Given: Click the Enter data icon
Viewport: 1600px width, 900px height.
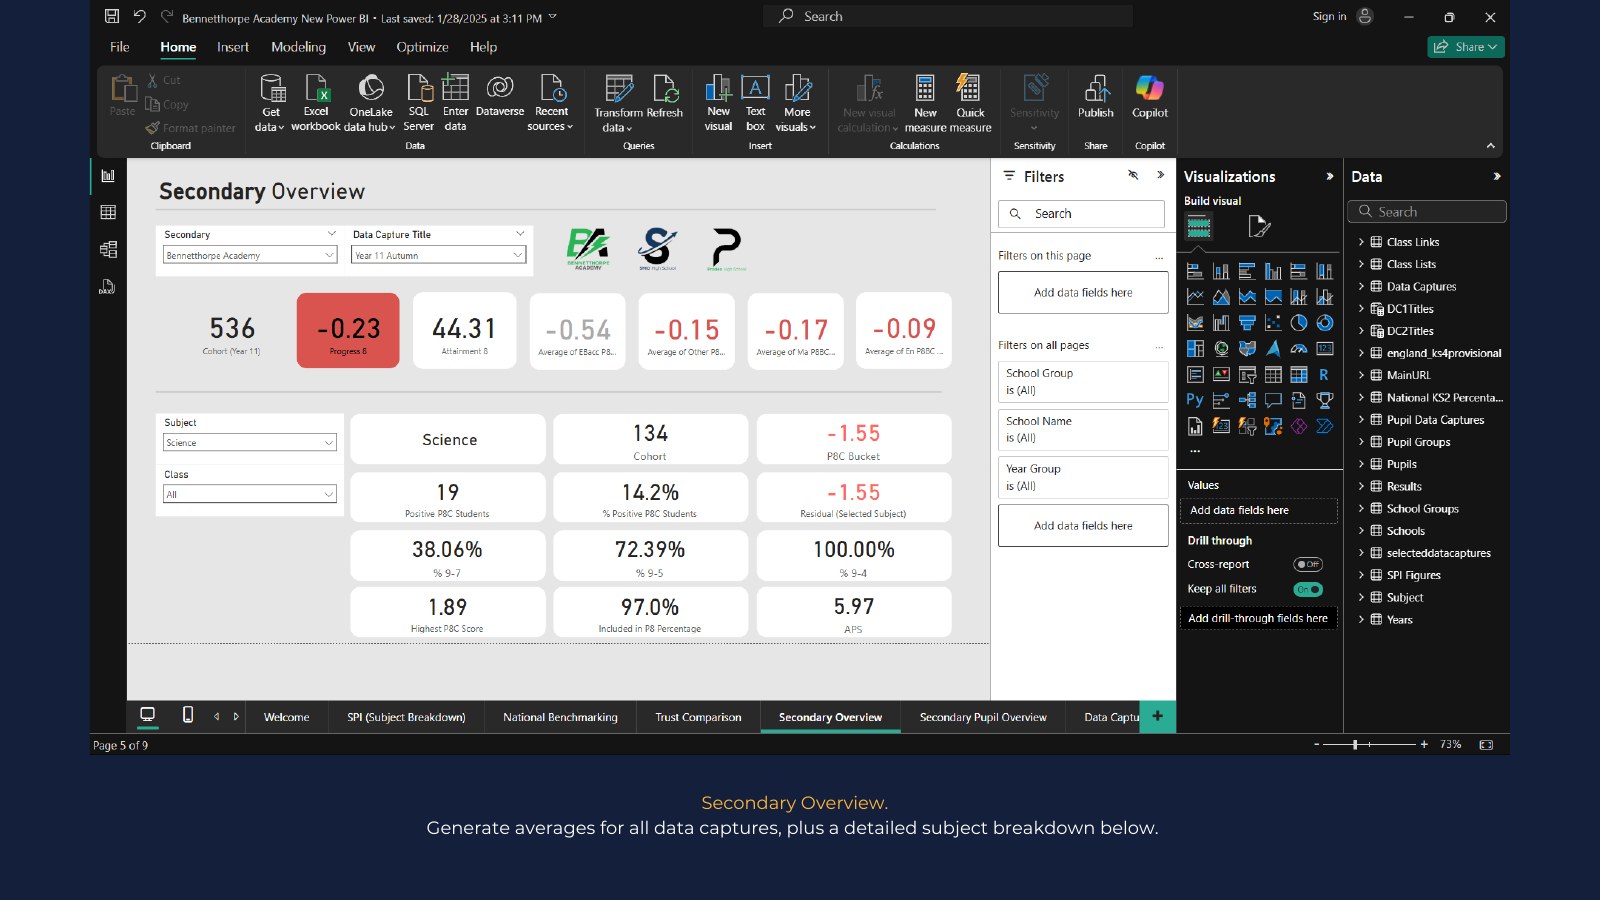Looking at the screenshot, I should [455, 88].
